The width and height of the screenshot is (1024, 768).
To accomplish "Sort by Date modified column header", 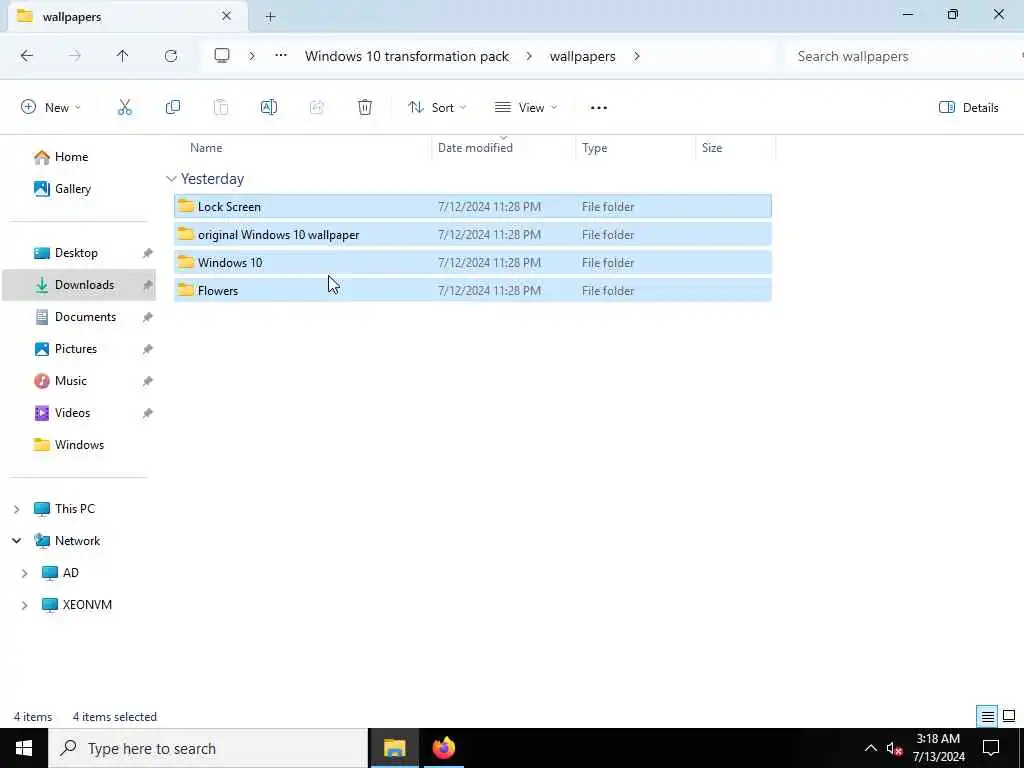I will coord(475,148).
